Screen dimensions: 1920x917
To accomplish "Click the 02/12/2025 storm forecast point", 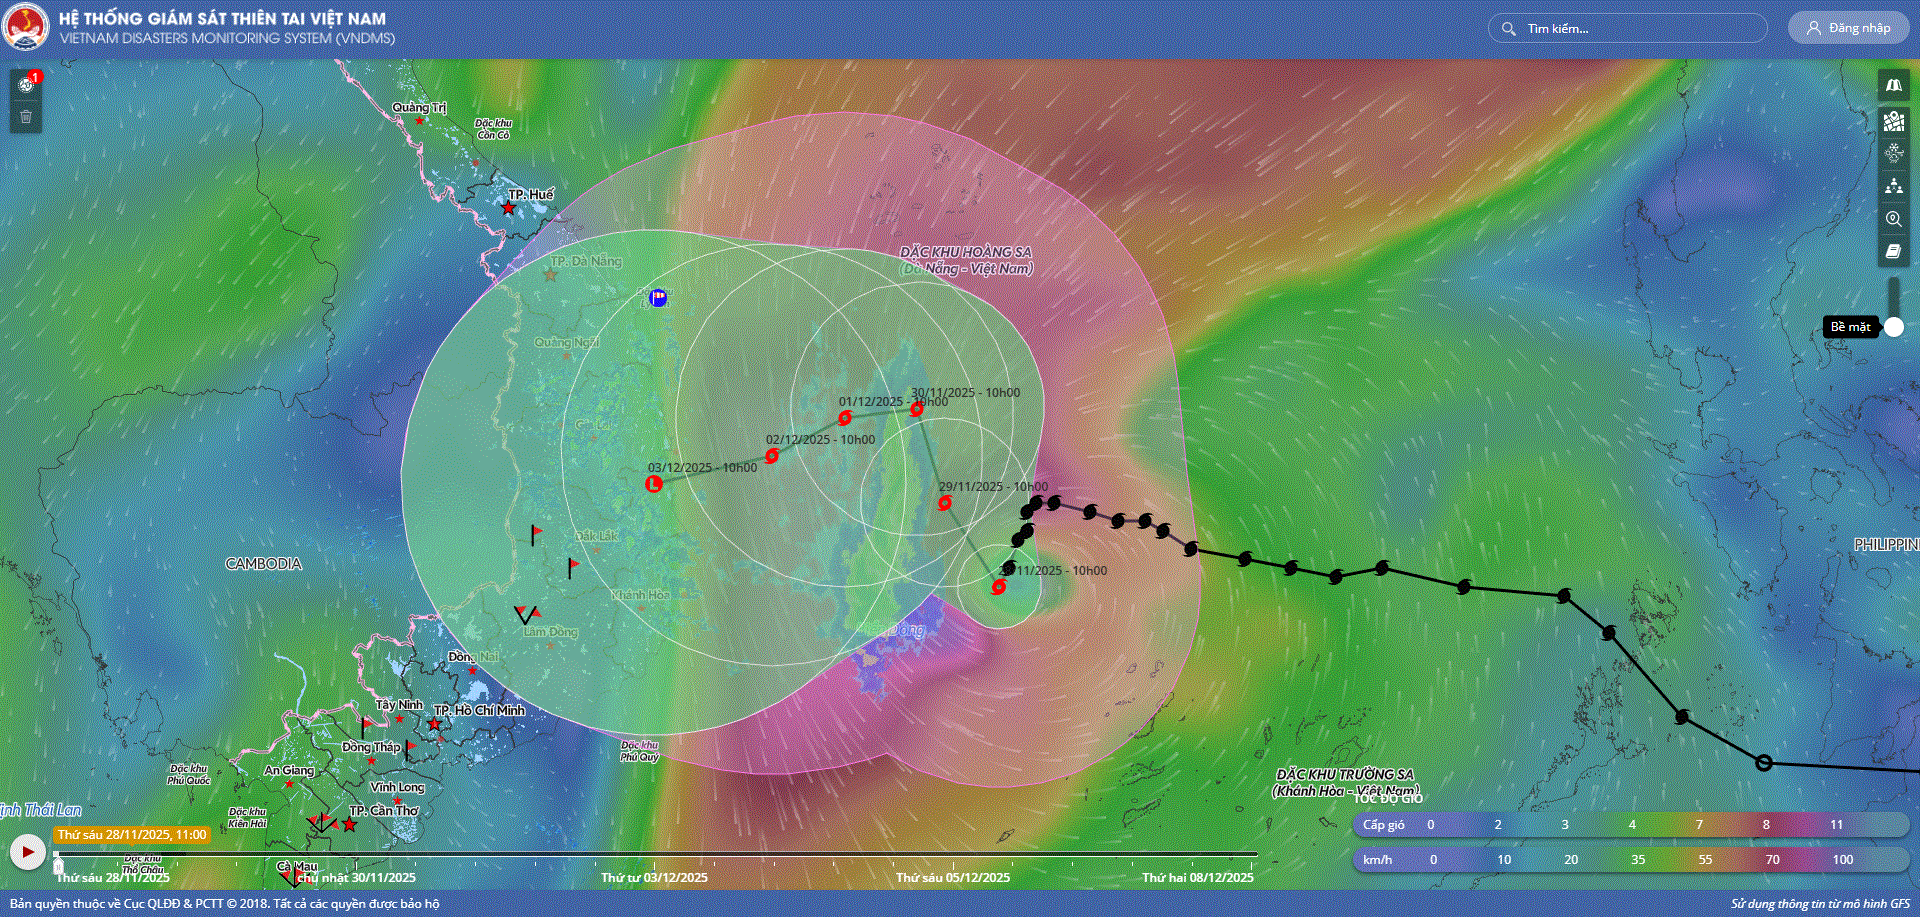I will coord(772,456).
